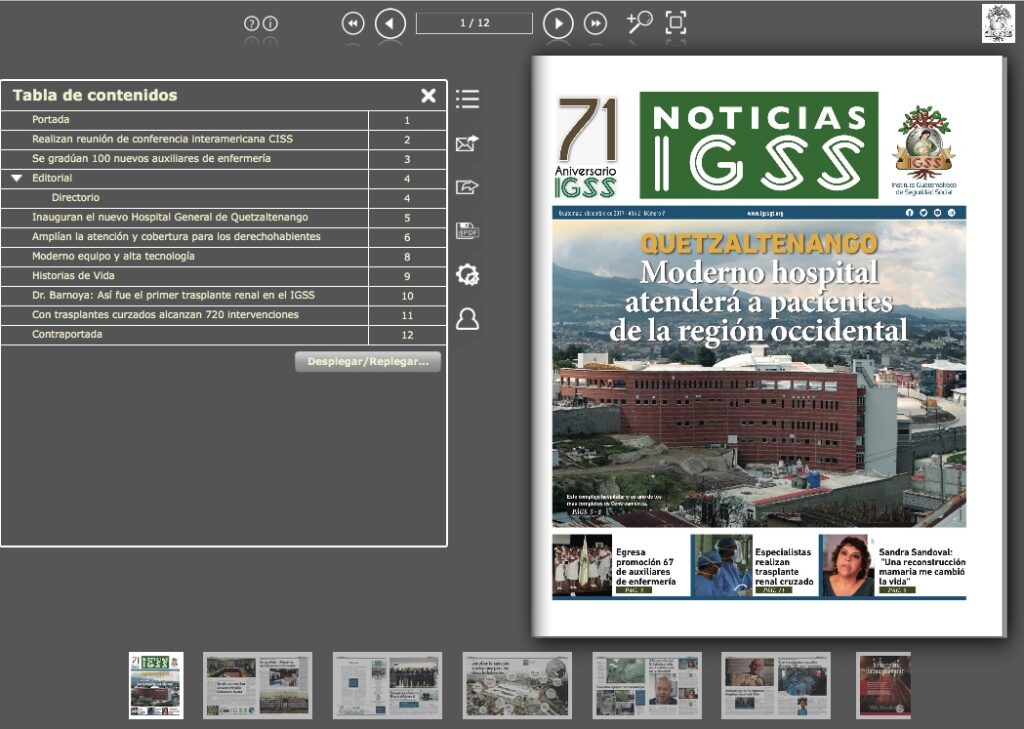
Task: Click the page number input field
Action: pos(473,23)
